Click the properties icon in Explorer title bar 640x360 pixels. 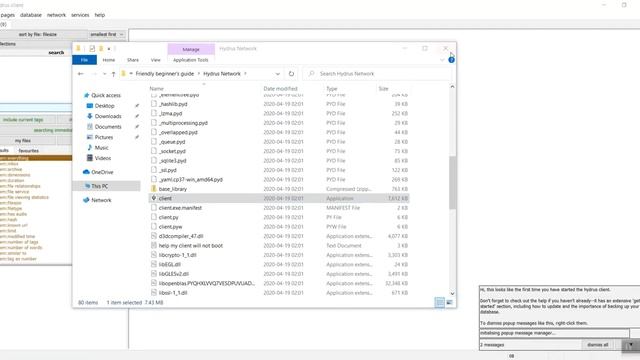pyautogui.click(x=92, y=49)
